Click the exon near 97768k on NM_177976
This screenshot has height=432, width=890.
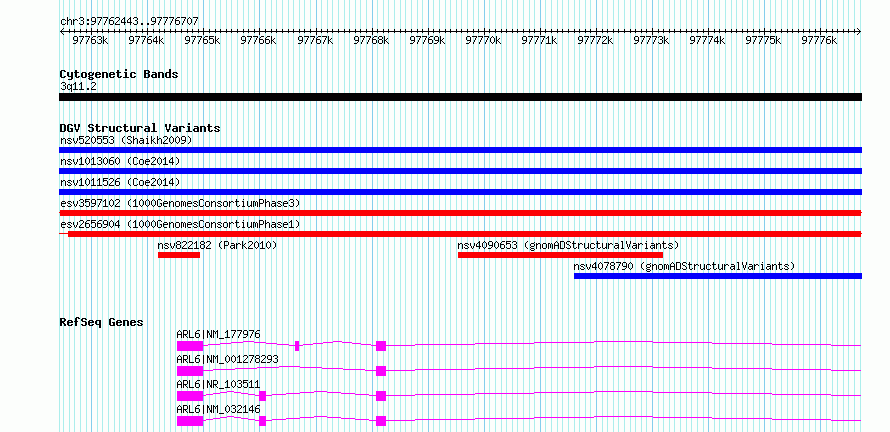(x=381, y=346)
